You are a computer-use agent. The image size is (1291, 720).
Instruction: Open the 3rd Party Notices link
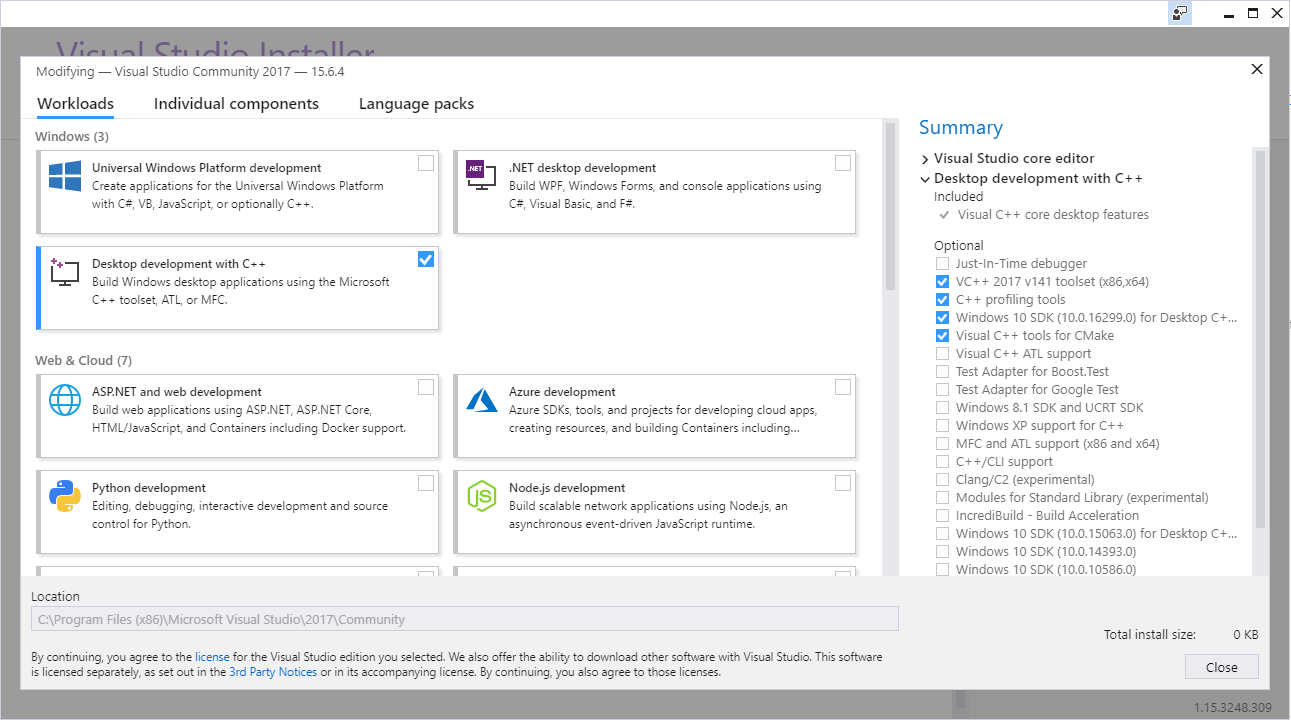point(273,672)
